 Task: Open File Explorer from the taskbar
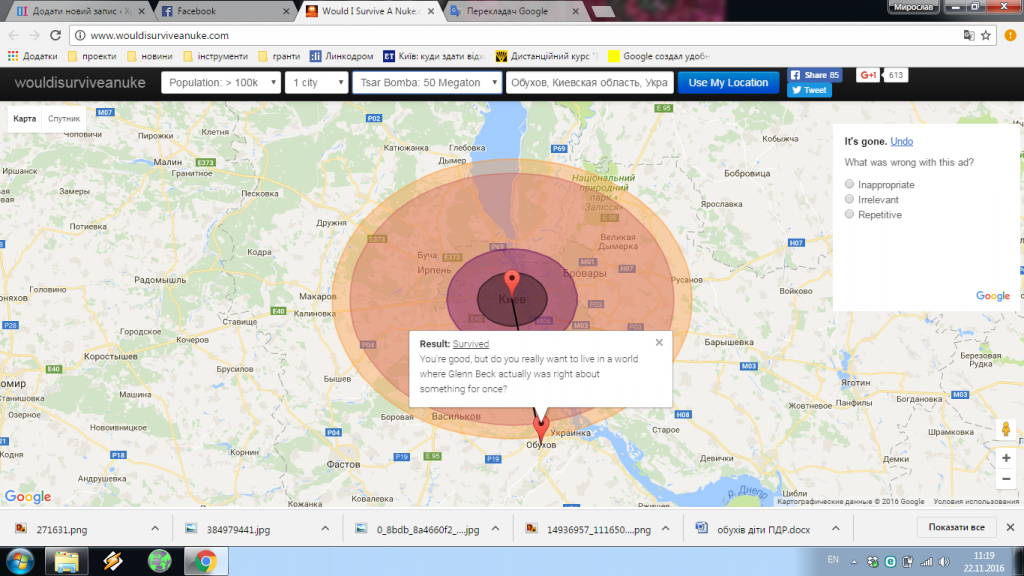point(66,561)
